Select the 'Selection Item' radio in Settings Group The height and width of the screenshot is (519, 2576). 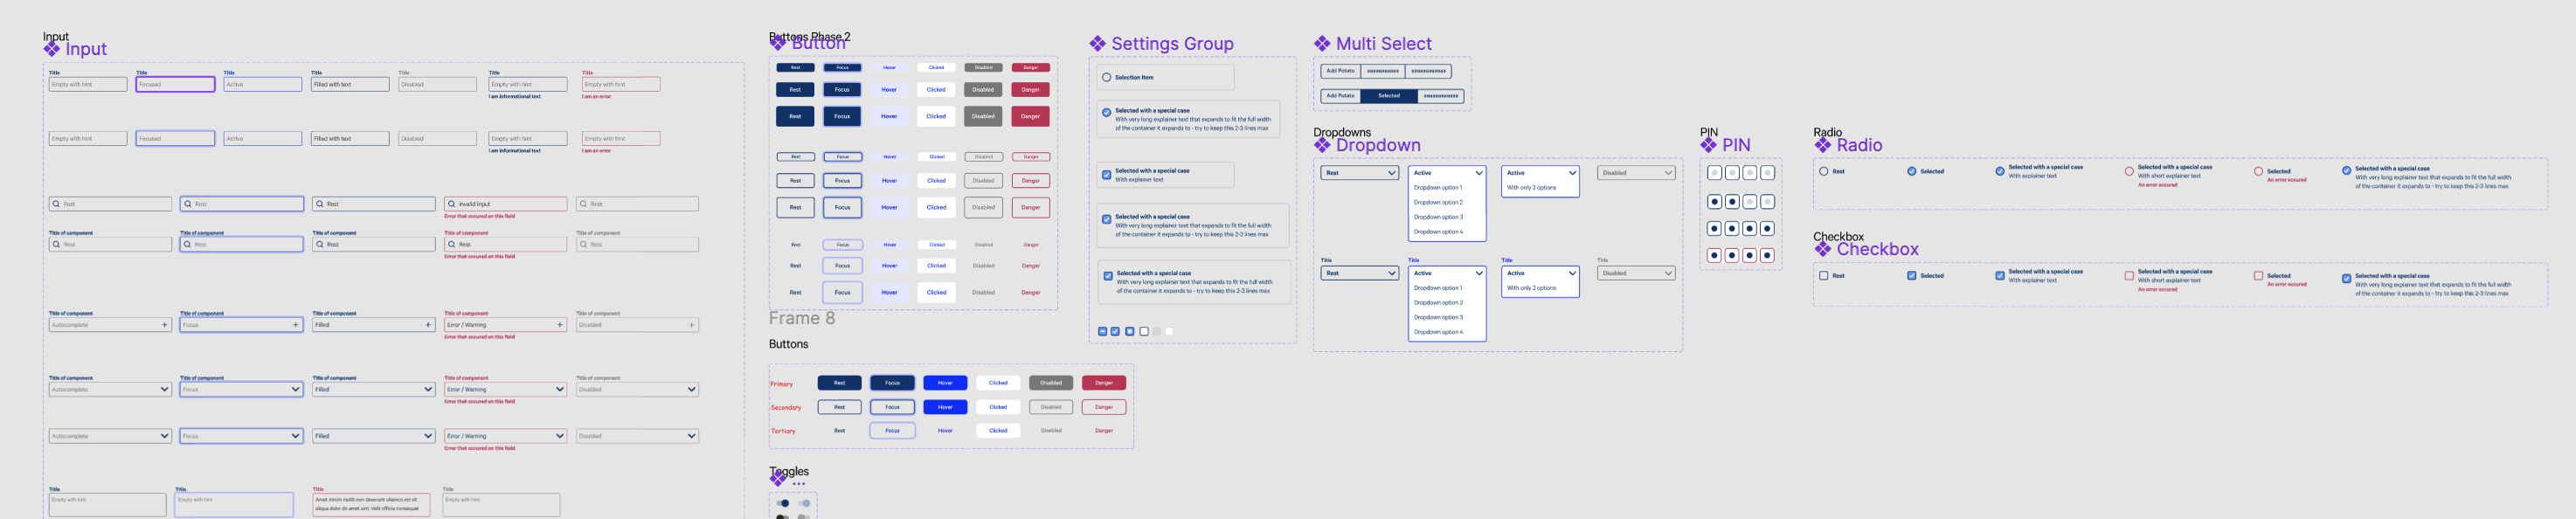(1107, 78)
